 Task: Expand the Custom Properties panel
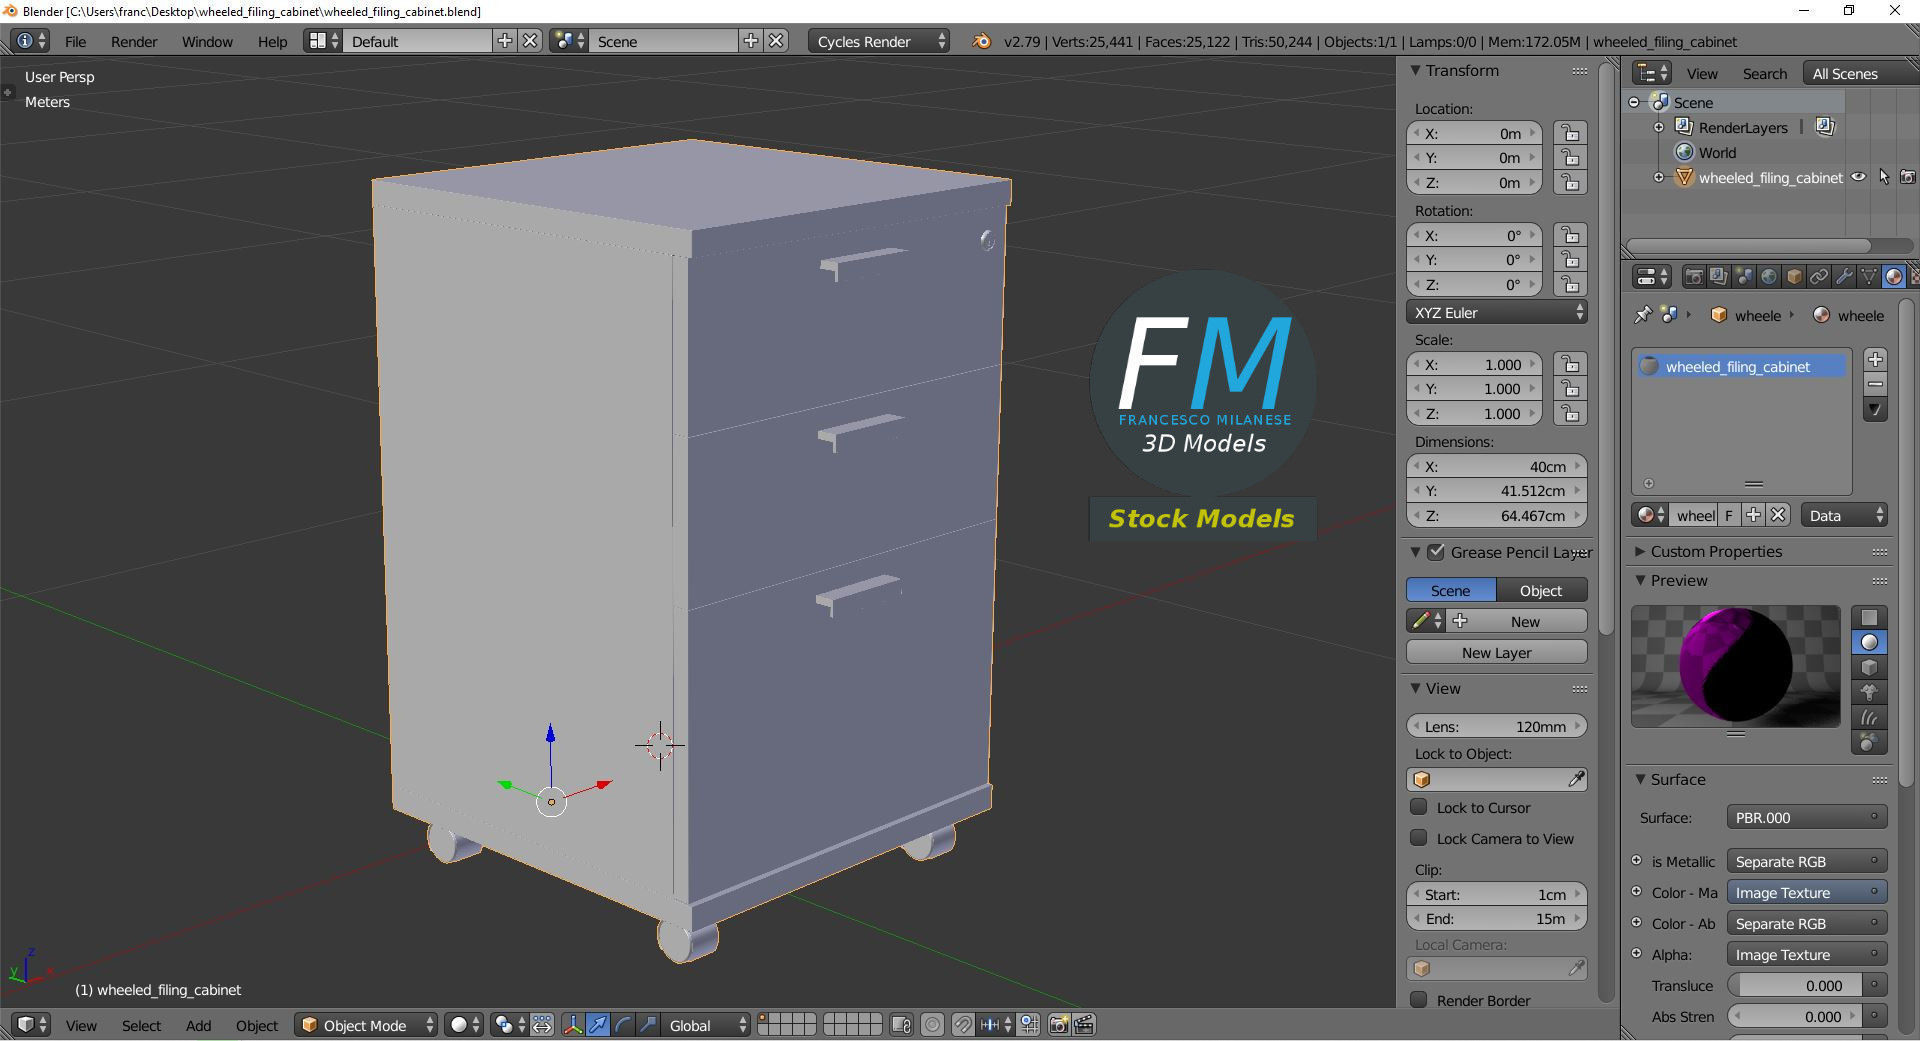tap(1640, 551)
